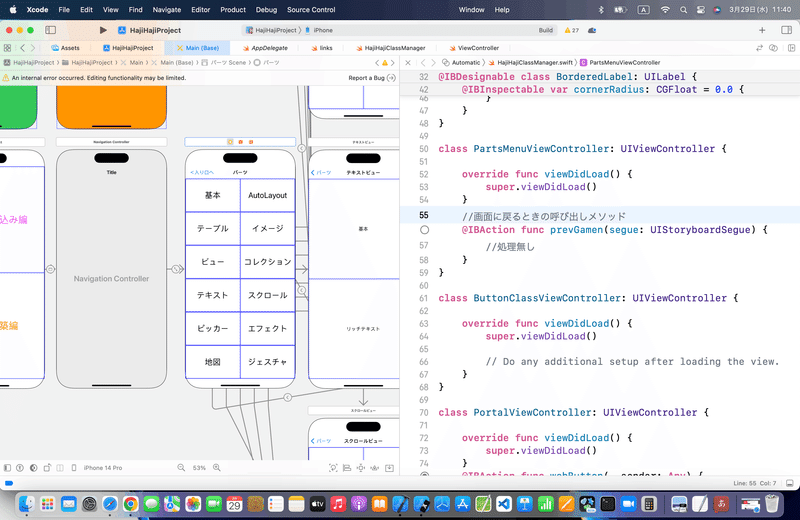Select the Main (Base) tab
Image resolution: width=800 pixels, height=520 pixels.
pyautogui.click(x=198, y=48)
